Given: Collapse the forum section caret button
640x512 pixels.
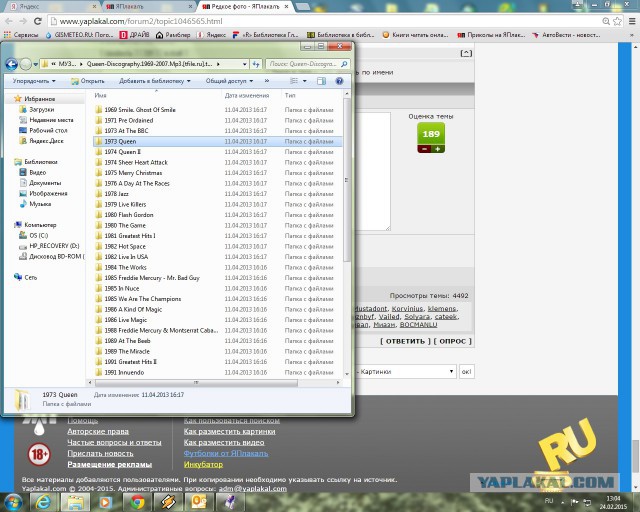Looking at the screenshot, I should point(466,53).
